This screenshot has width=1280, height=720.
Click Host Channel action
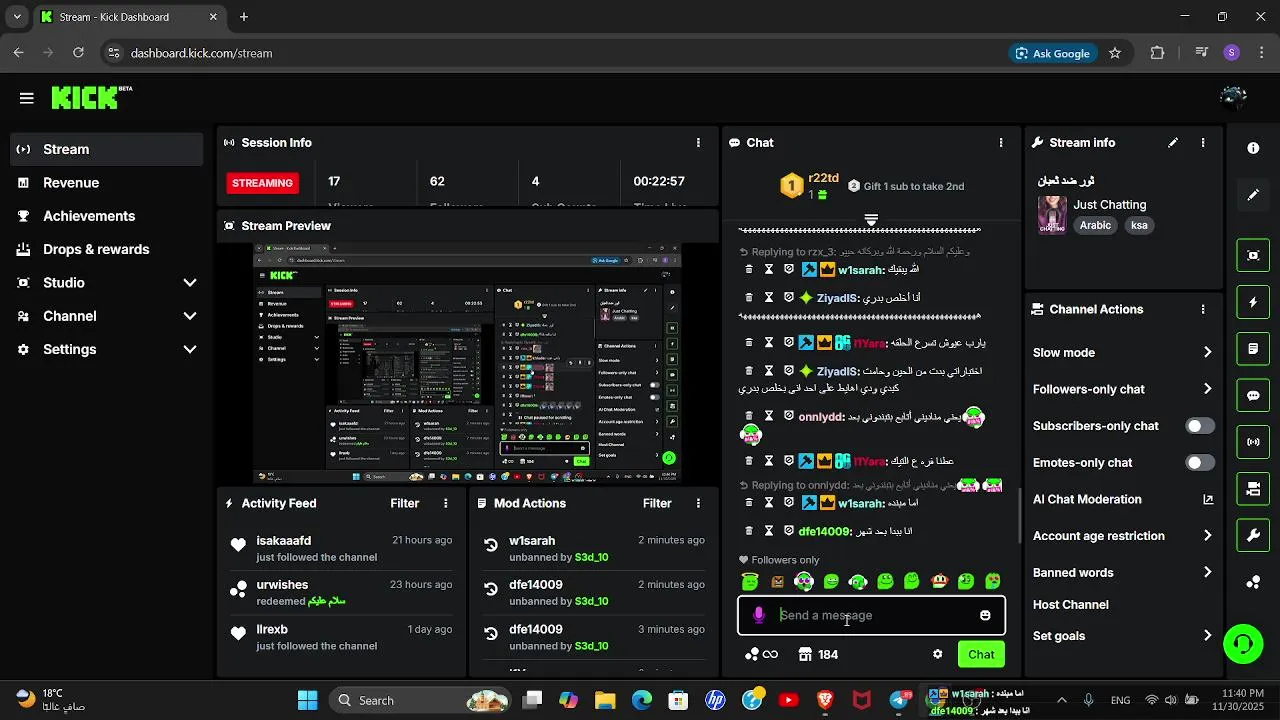[x=1070, y=605]
